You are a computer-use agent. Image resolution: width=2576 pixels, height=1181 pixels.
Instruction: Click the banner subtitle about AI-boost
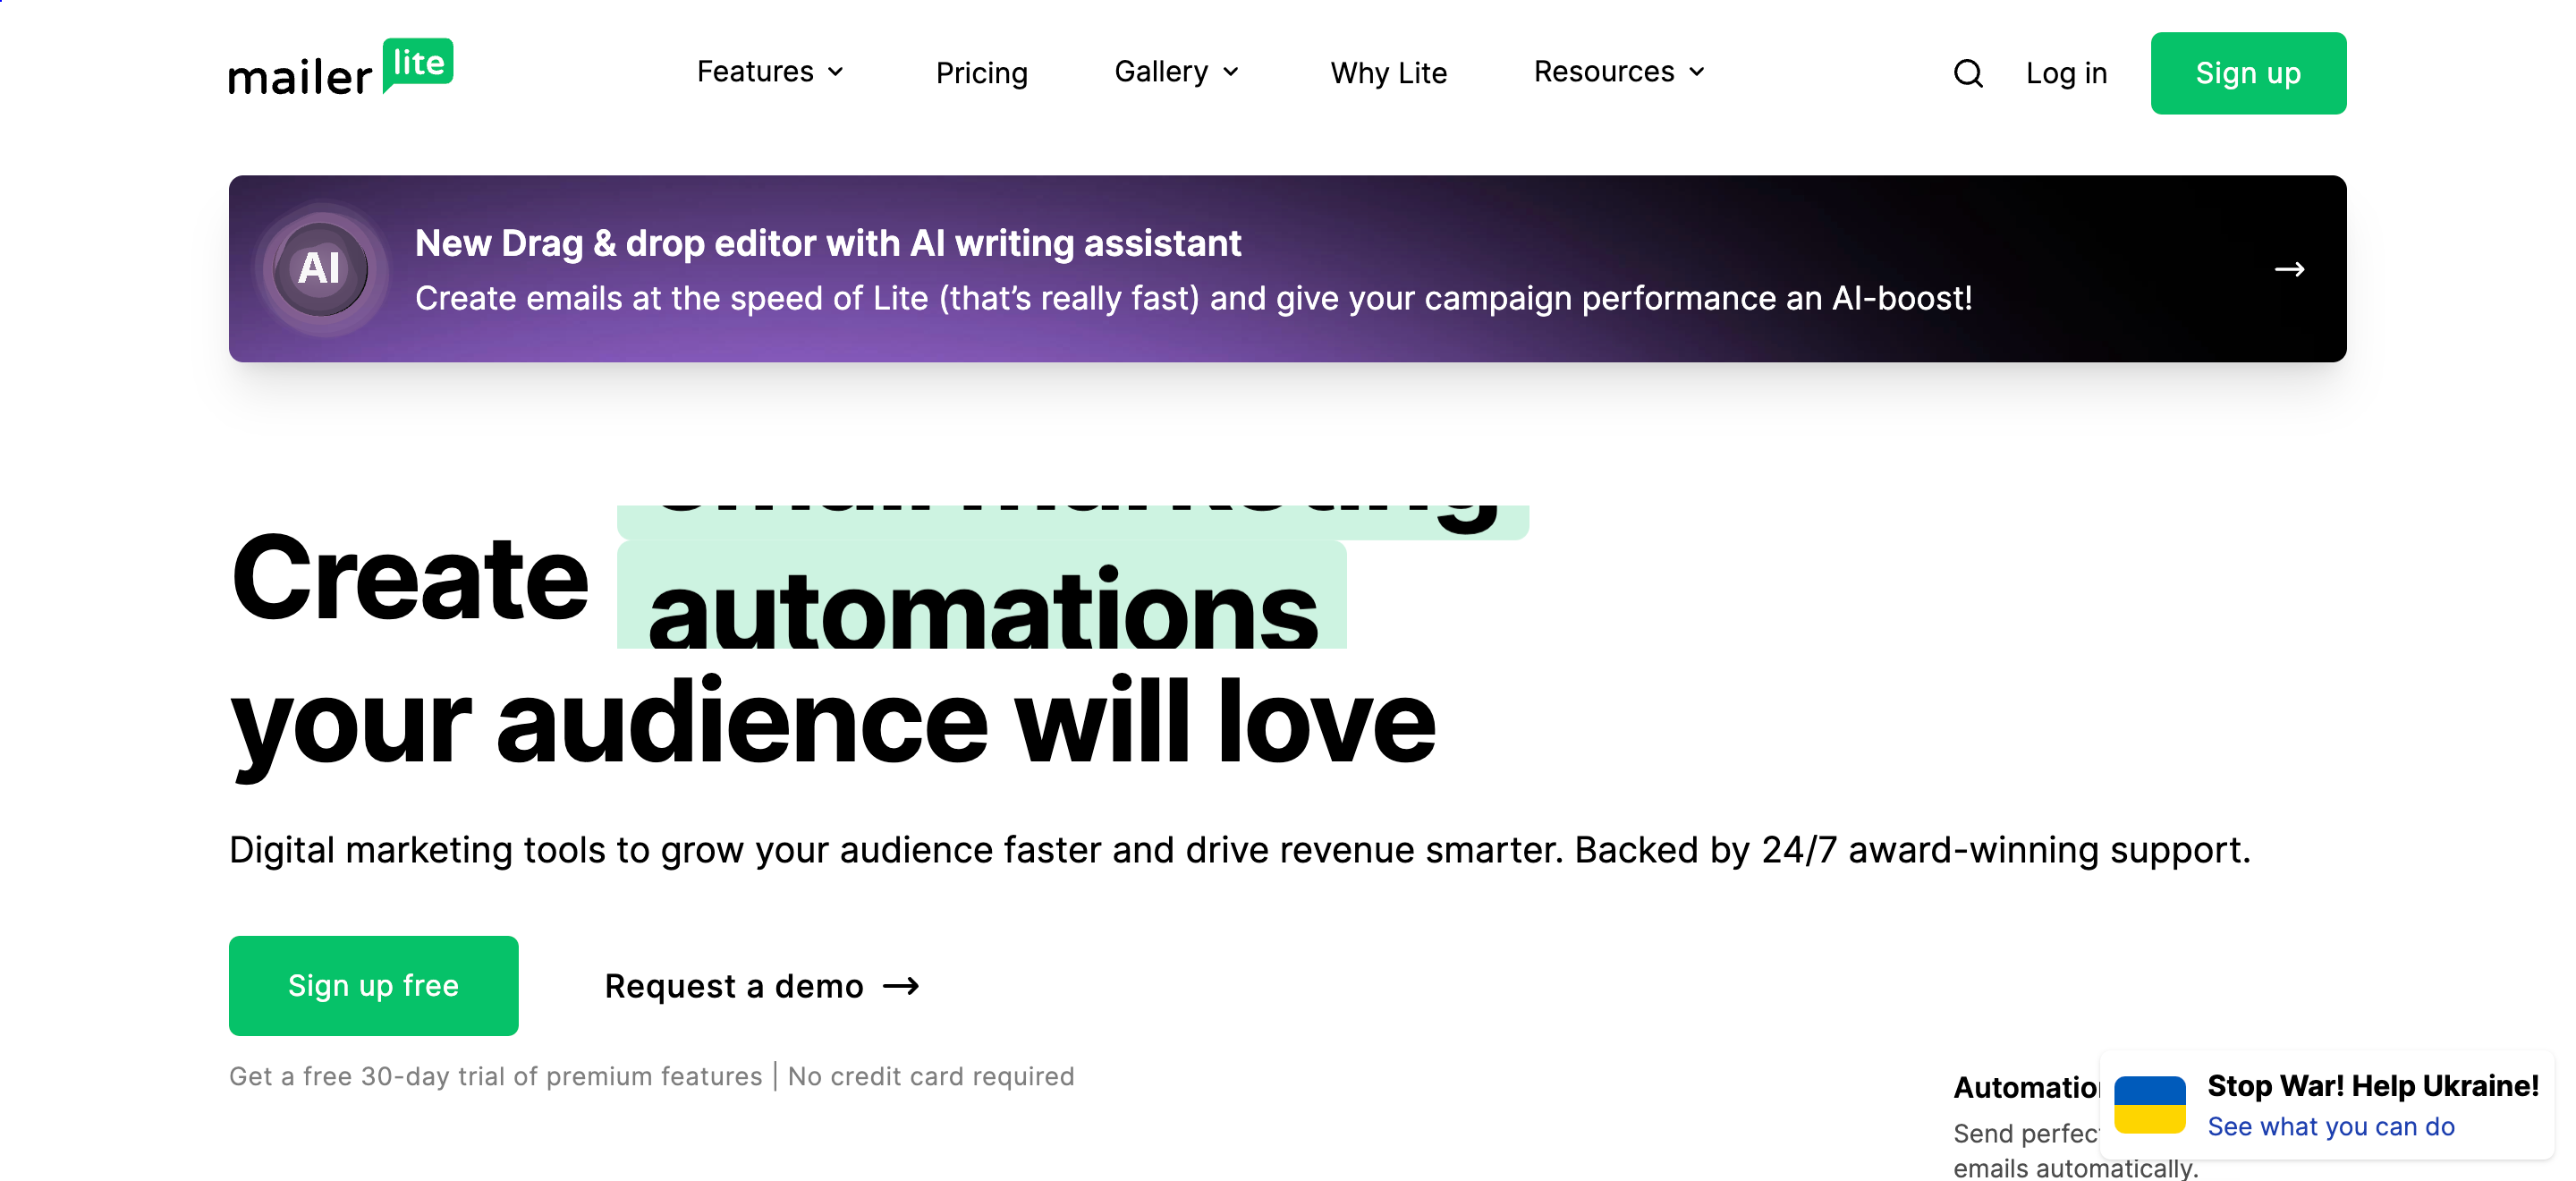[1193, 298]
